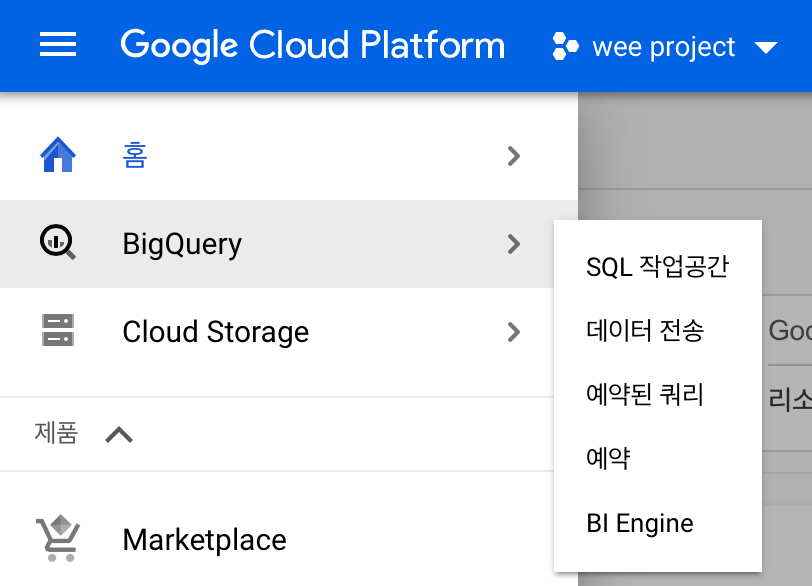Click the blue home icon
This screenshot has height=586, width=812.
[x=58, y=154]
